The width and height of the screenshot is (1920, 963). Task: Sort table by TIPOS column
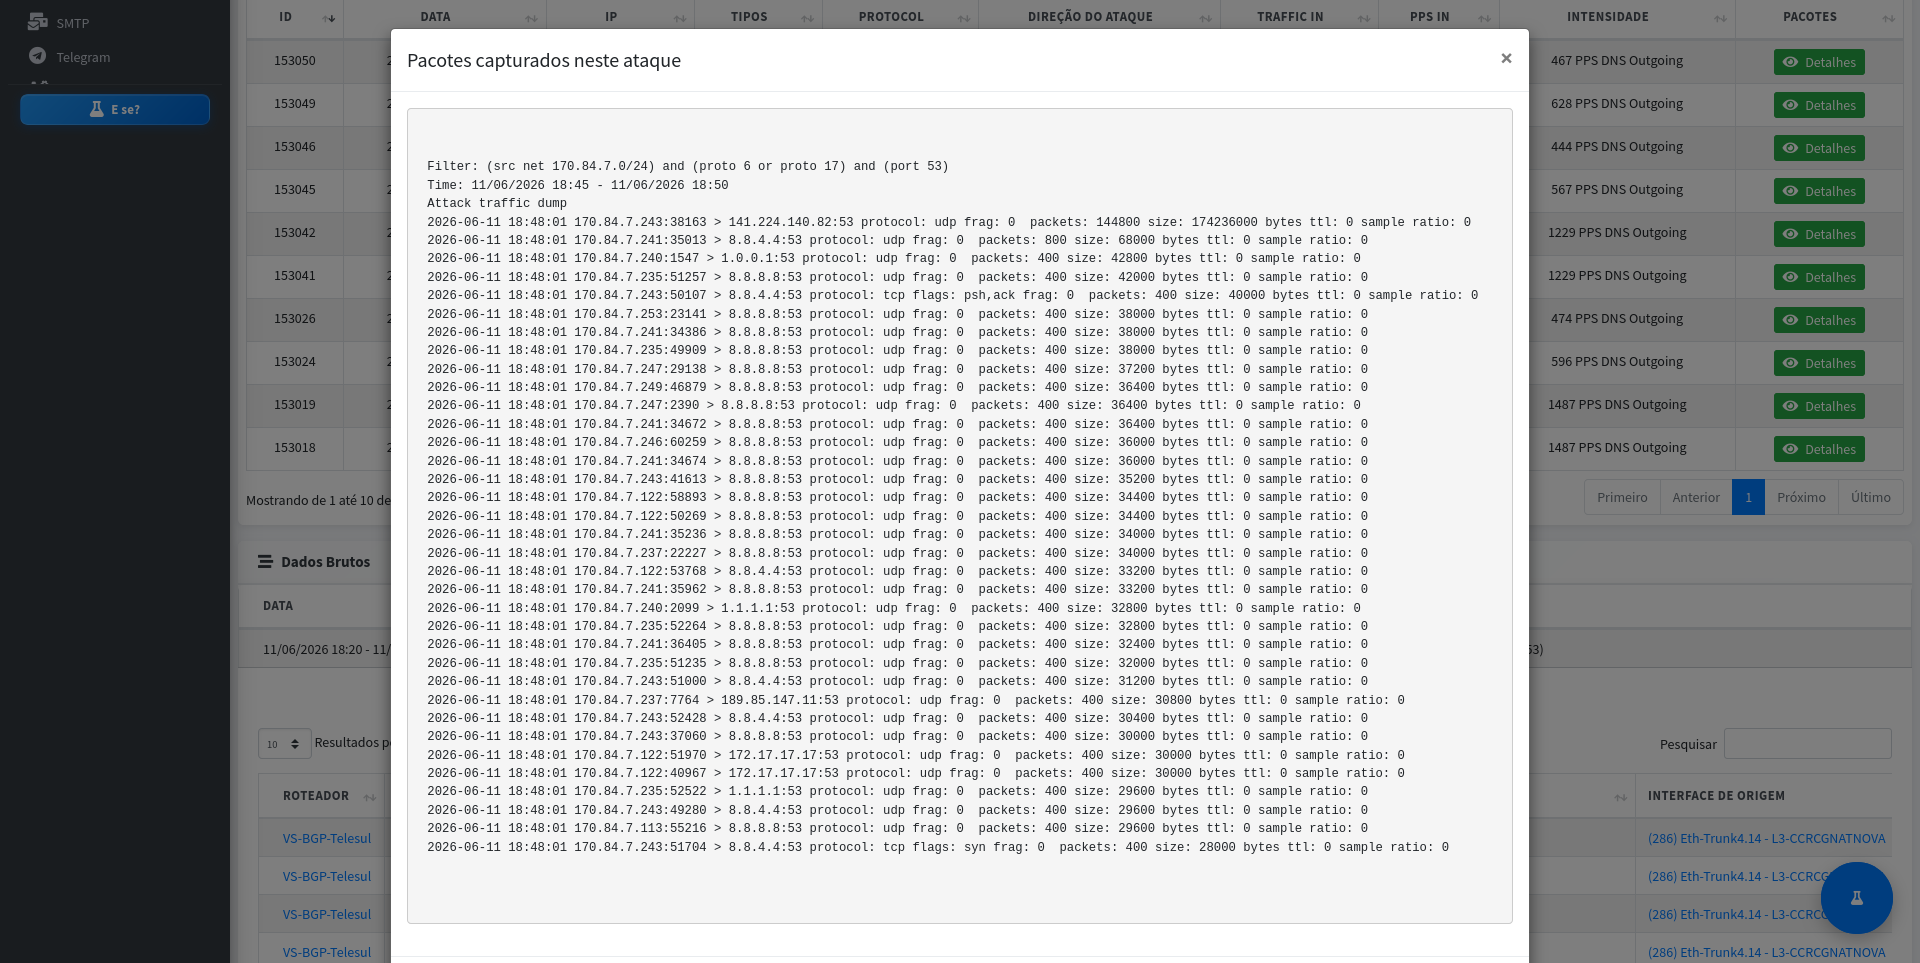point(758,17)
